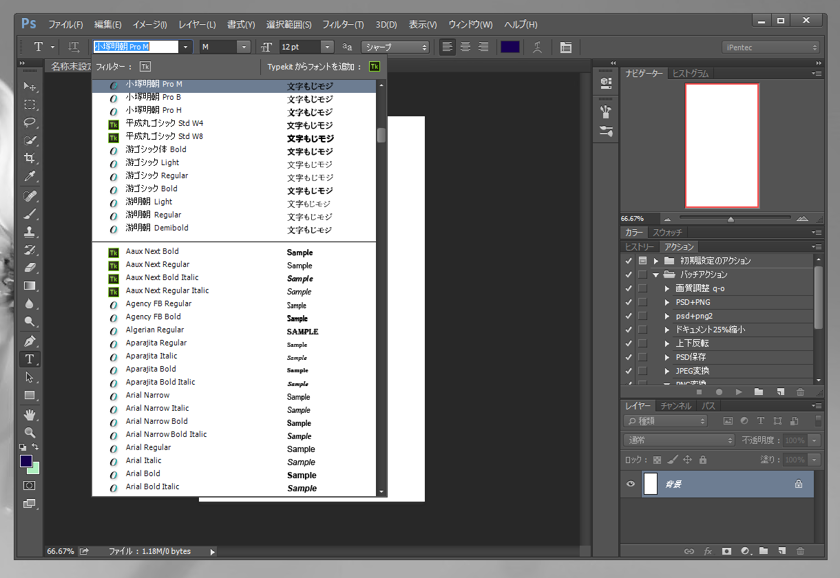840x578 pixels.
Task: Select the Rectangular Marquee tool
Action: coord(29,104)
